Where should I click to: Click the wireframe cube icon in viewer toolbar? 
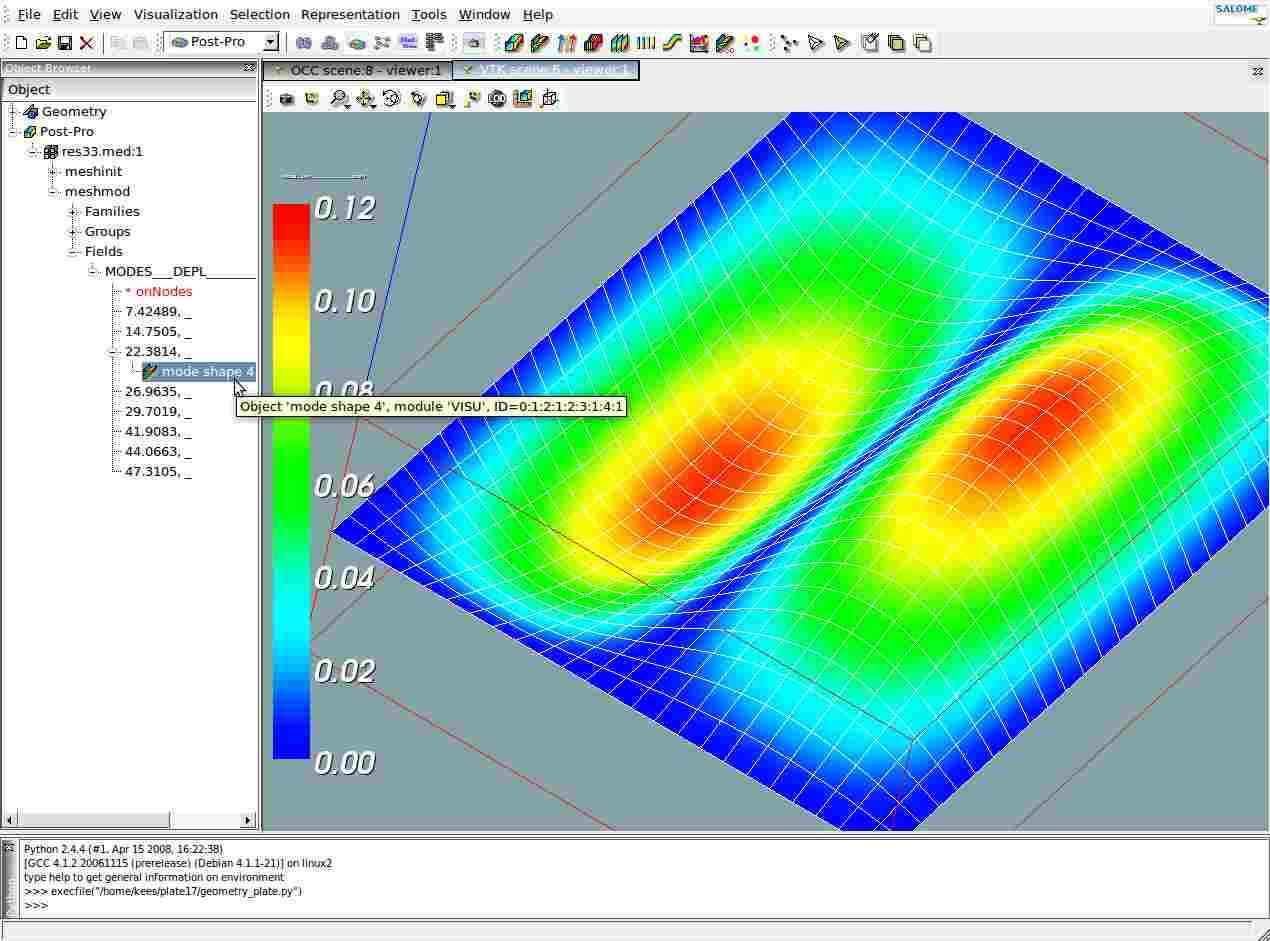(x=548, y=99)
